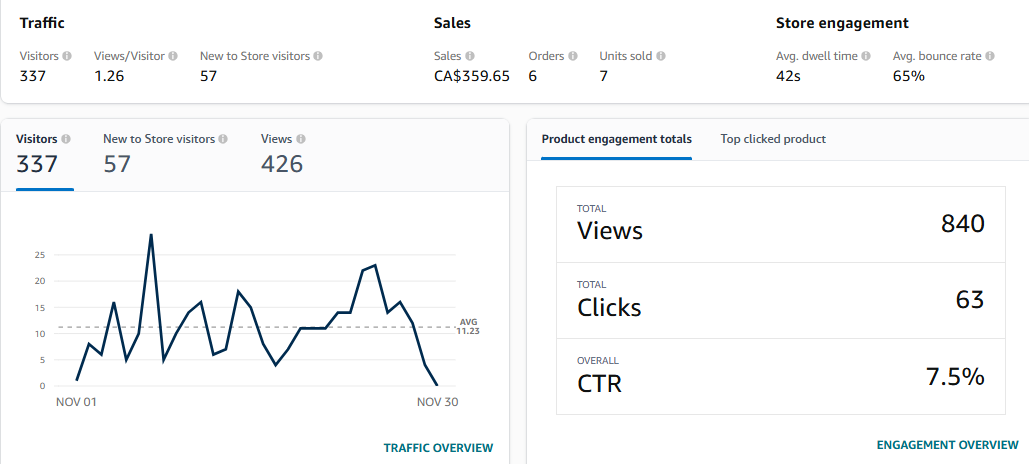Open the Top clicked product tab
Image resolution: width=1029 pixels, height=464 pixels.
(x=773, y=140)
